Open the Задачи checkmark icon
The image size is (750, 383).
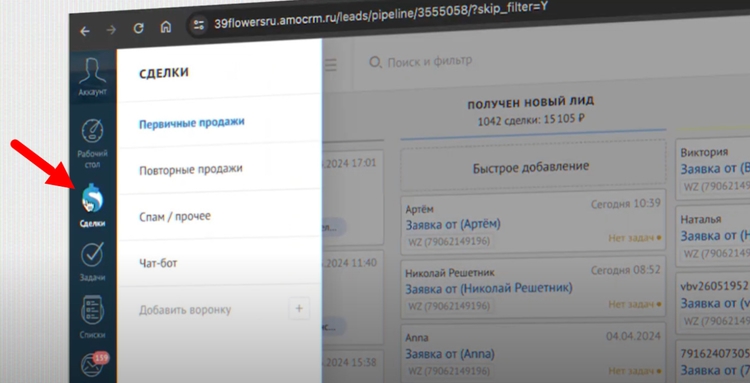(92, 261)
